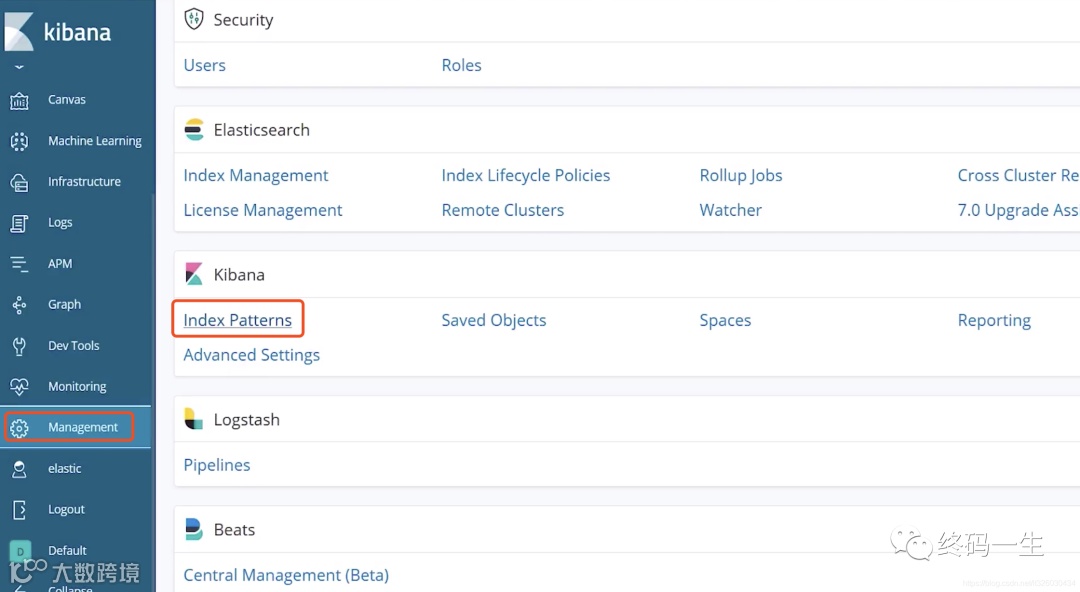Open Cross Cluster Replication link
Screen dimensions: 1080x592
tap(1018, 175)
